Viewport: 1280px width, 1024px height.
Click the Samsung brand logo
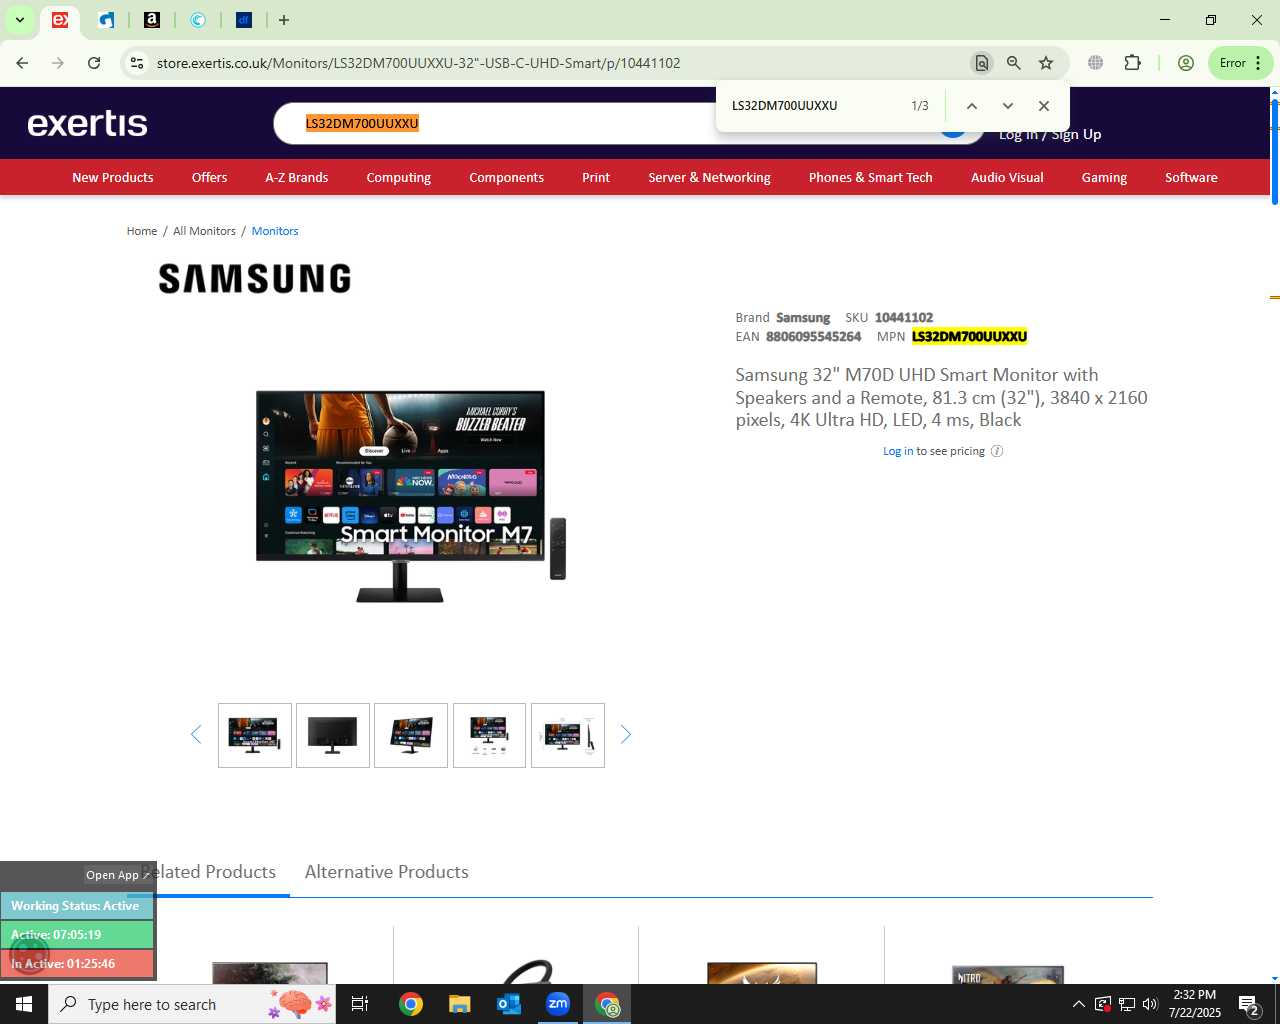tap(255, 278)
